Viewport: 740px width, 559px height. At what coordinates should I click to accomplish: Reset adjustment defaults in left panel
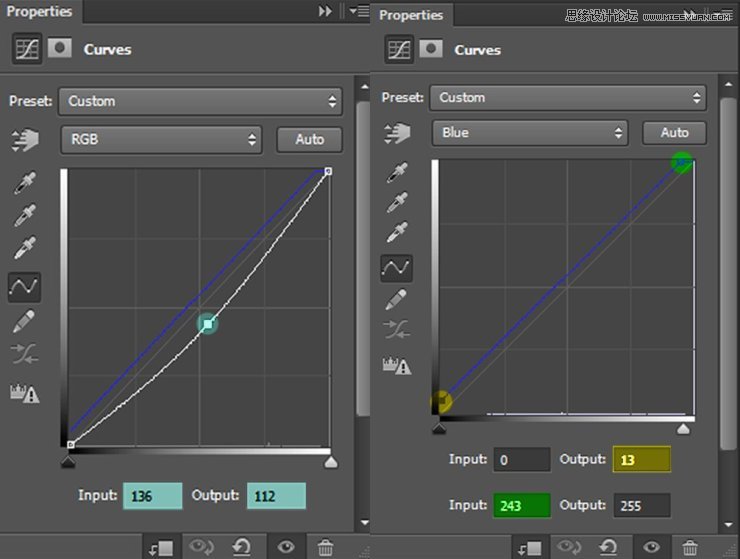tap(242, 547)
